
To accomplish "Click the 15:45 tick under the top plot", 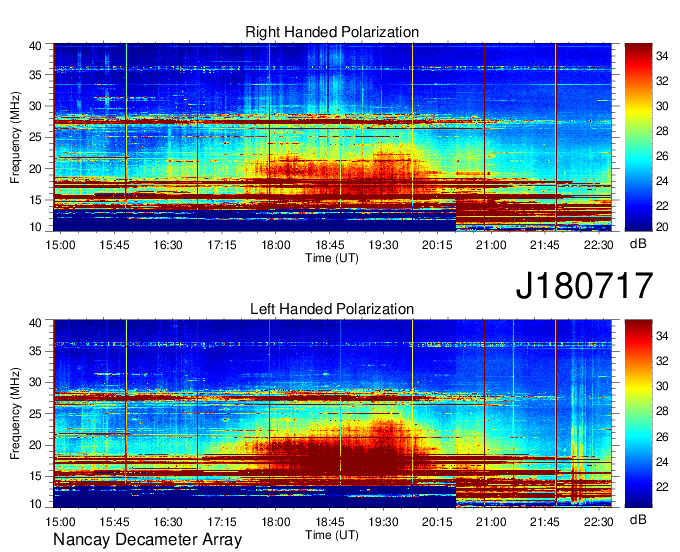I will coord(114,245).
